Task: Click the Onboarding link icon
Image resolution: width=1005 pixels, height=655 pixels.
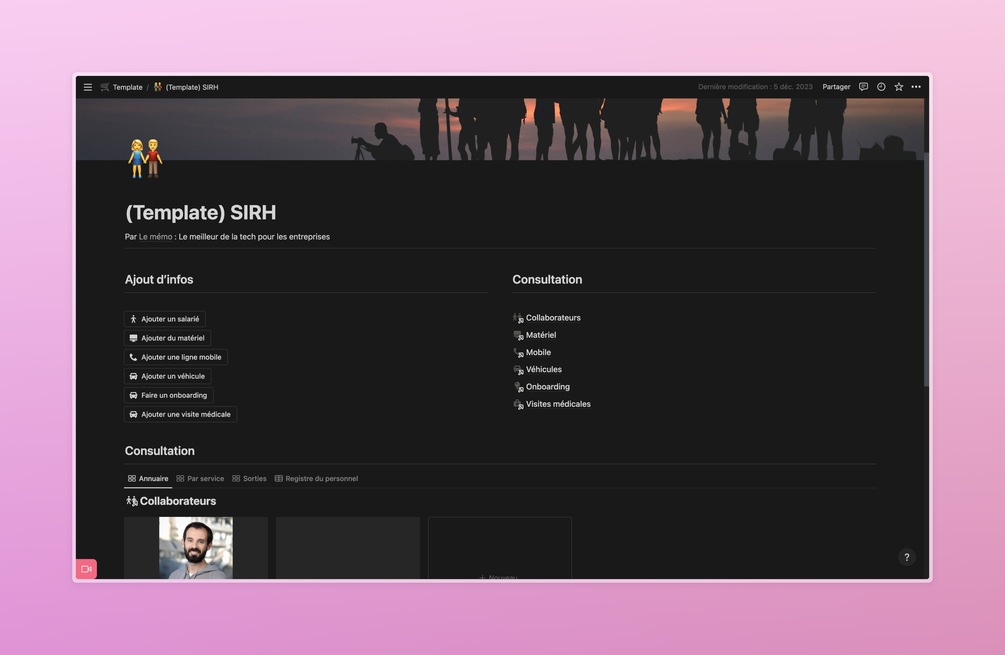Action: (518, 387)
